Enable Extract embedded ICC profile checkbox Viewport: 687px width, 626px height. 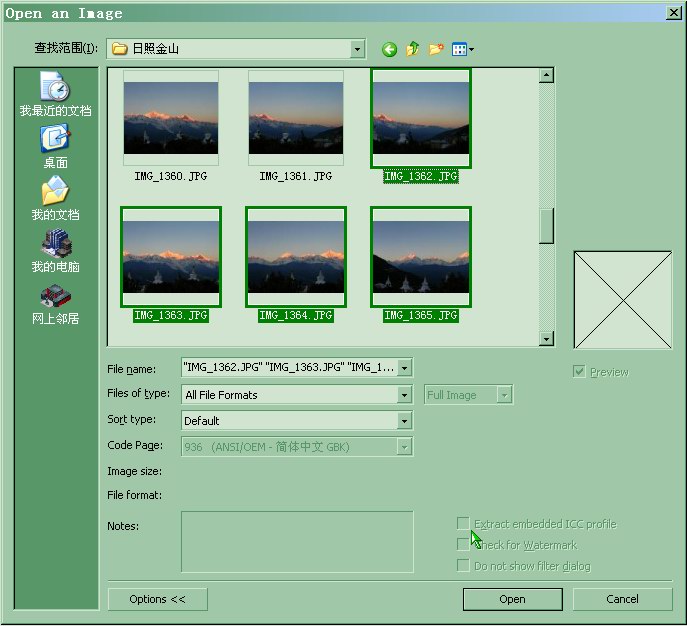click(x=463, y=523)
